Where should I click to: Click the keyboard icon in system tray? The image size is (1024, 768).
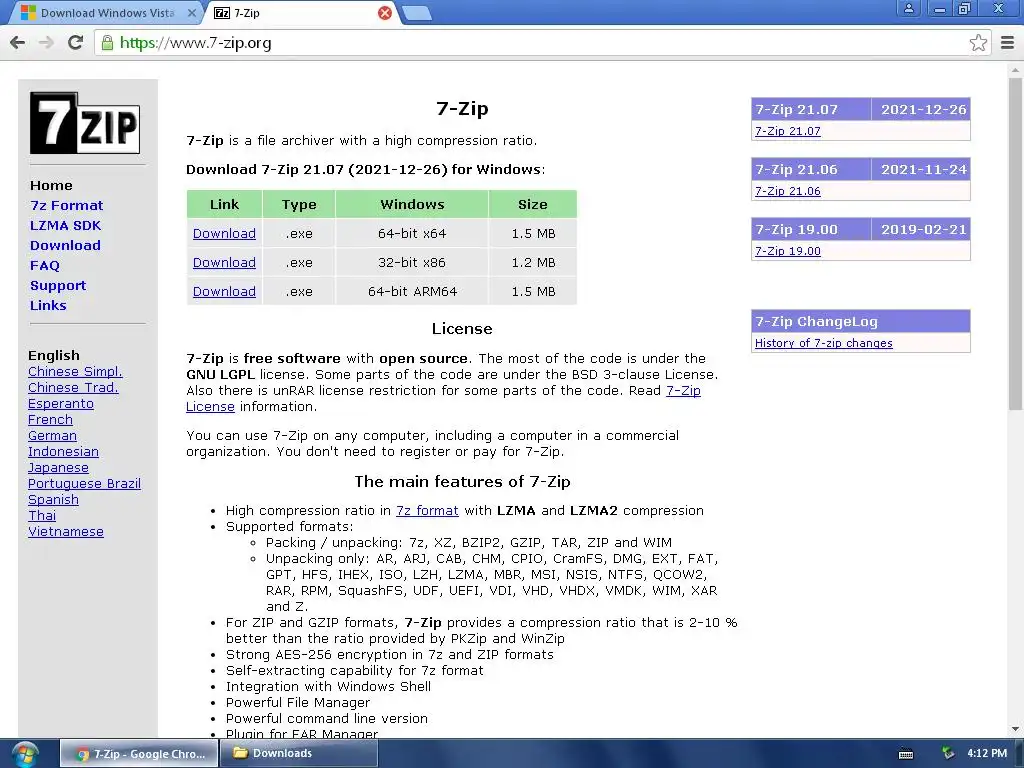coord(906,754)
